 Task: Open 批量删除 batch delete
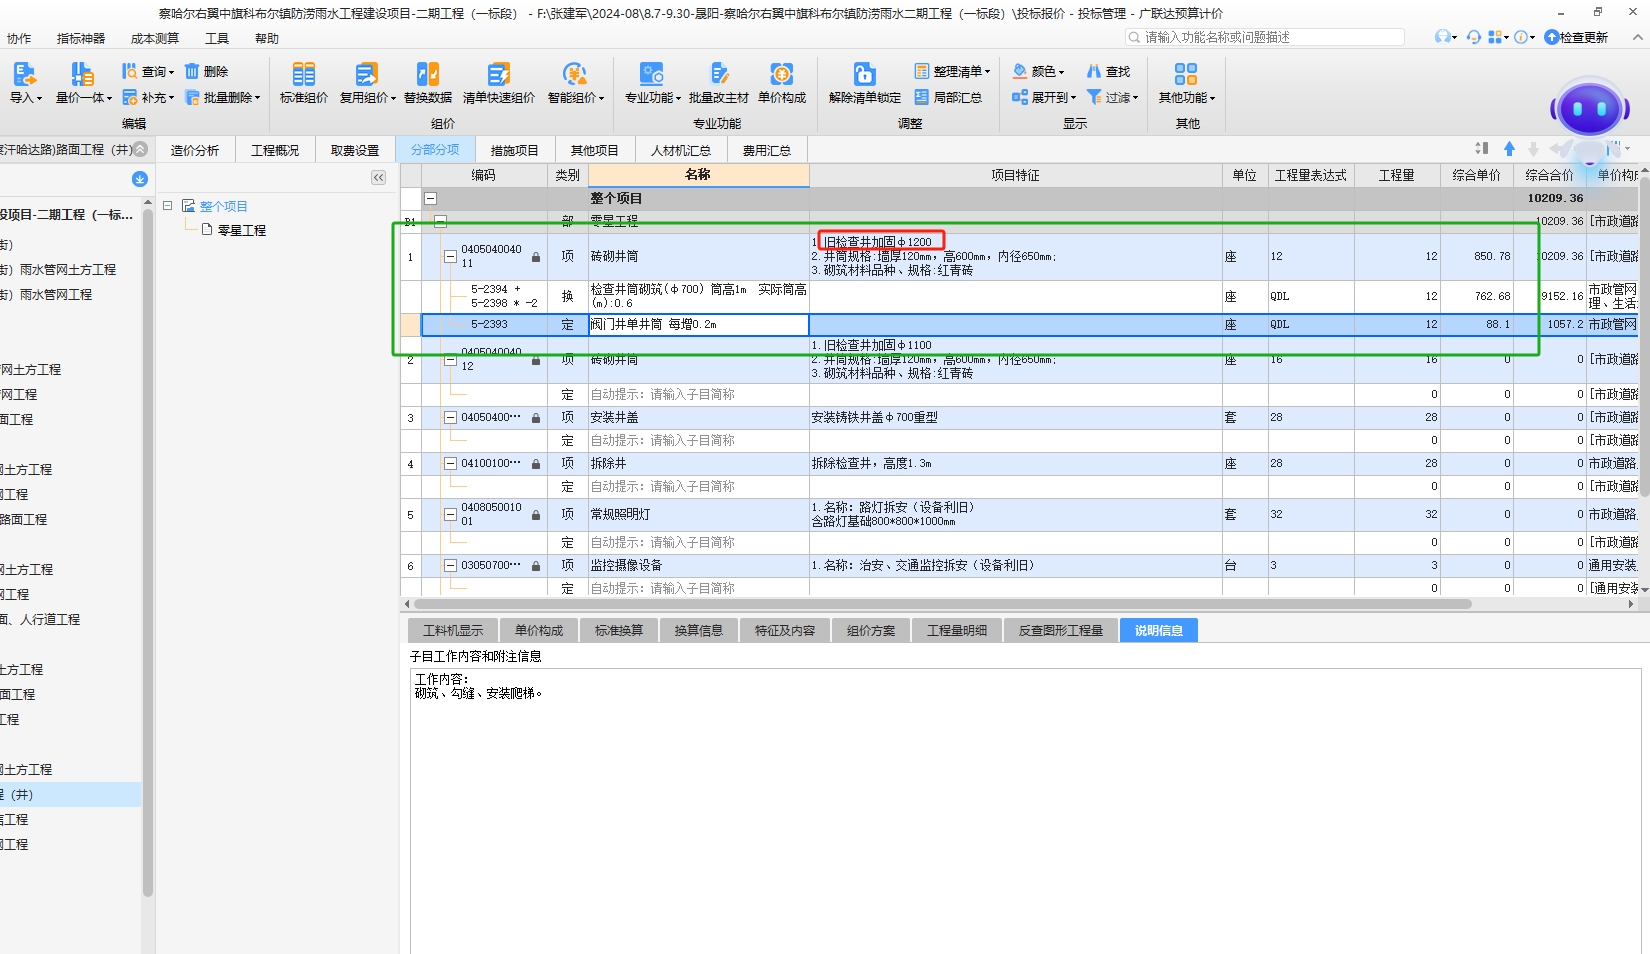point(222,97)
